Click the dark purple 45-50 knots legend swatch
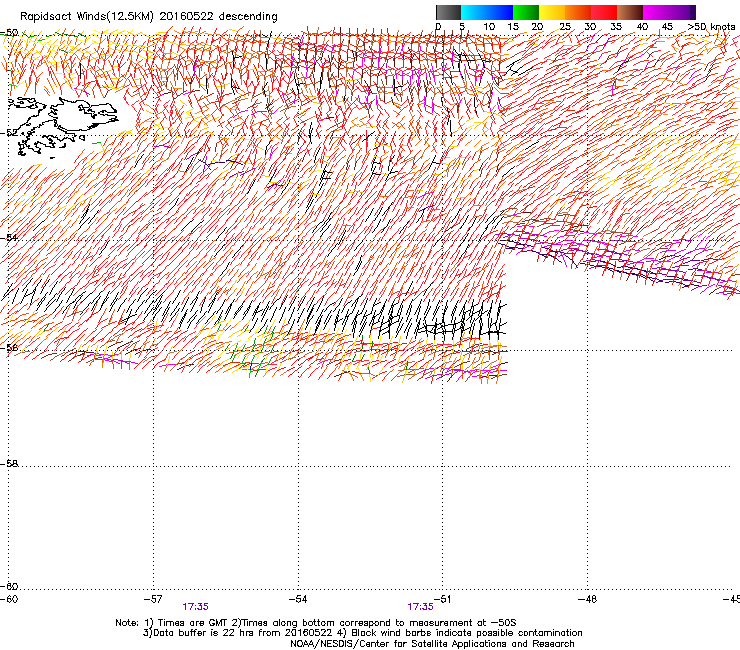740x650 pixels. [x=682, y=12]
